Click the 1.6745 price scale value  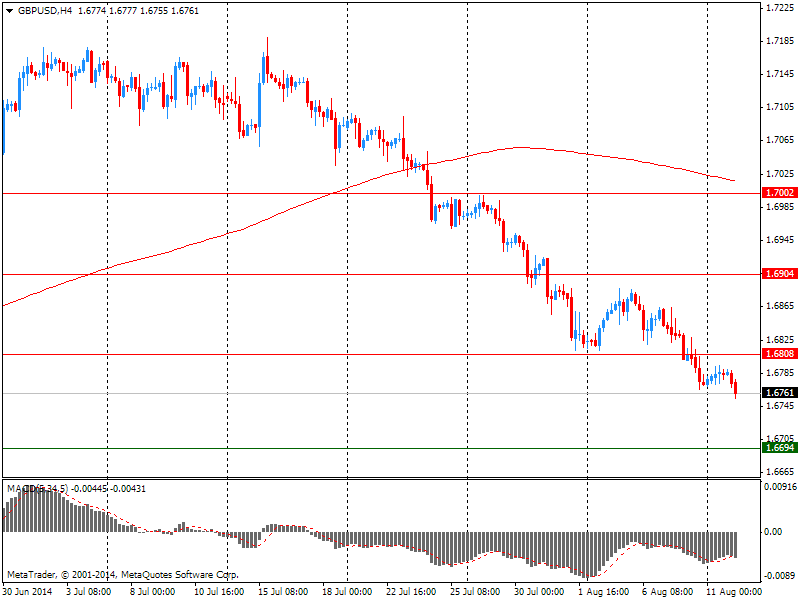781,406
